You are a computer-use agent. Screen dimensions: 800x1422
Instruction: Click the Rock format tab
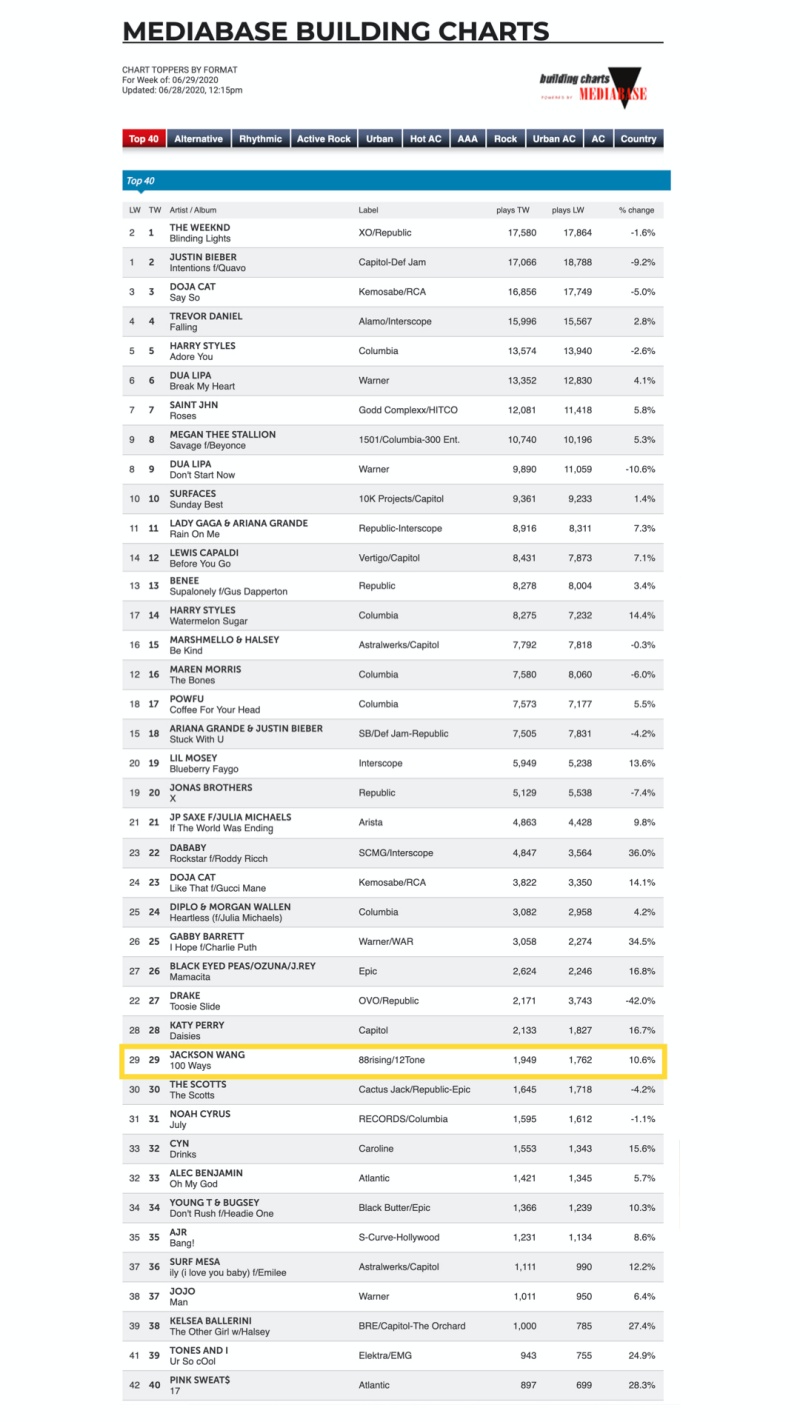coord(506,139)
